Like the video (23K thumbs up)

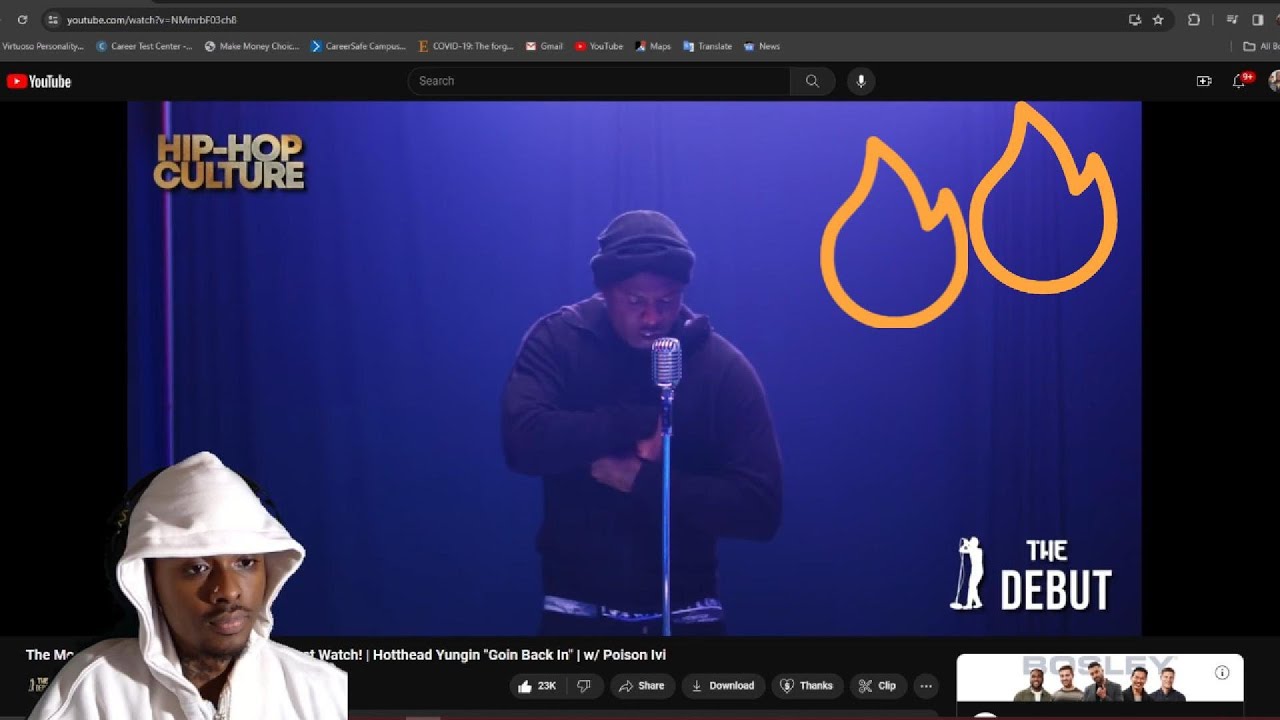(x=538, y=686)
